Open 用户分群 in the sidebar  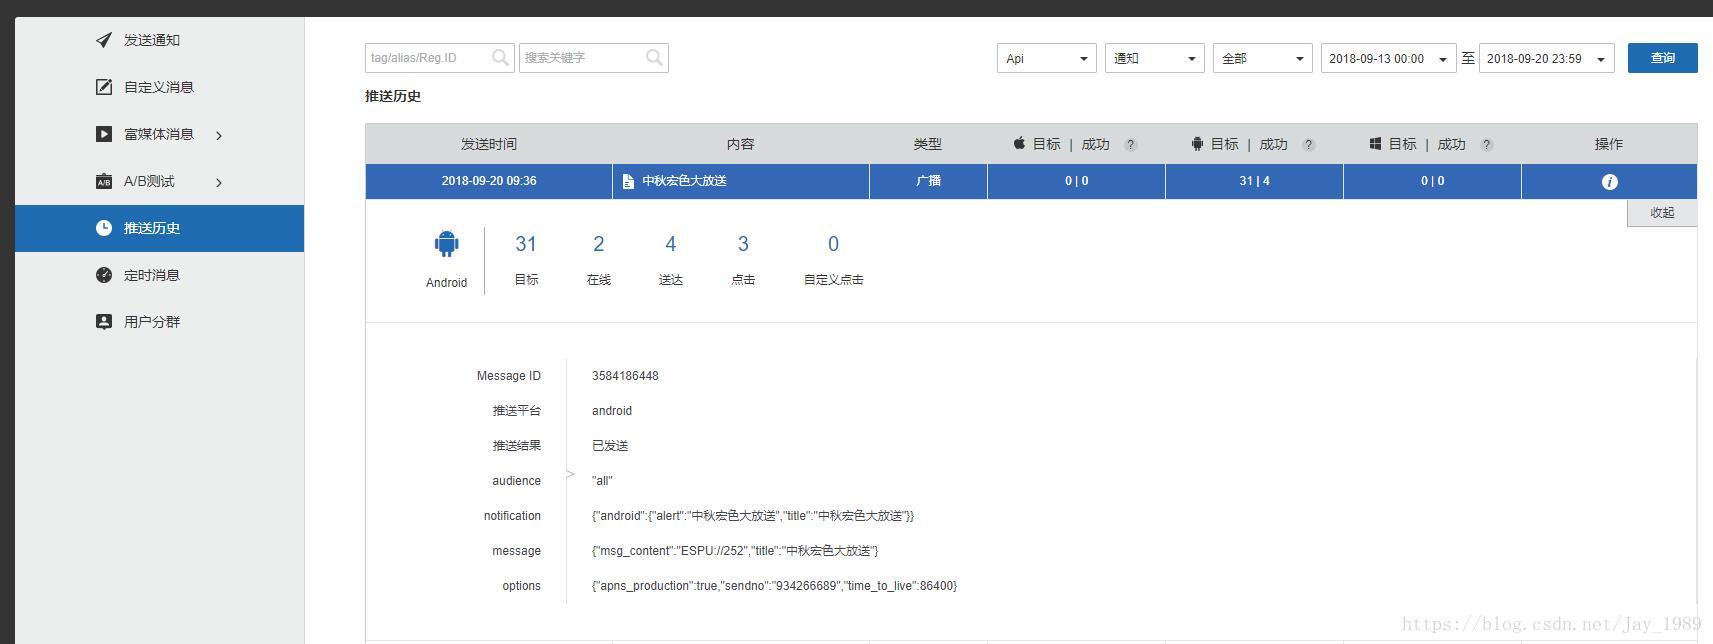pos(159,322)
